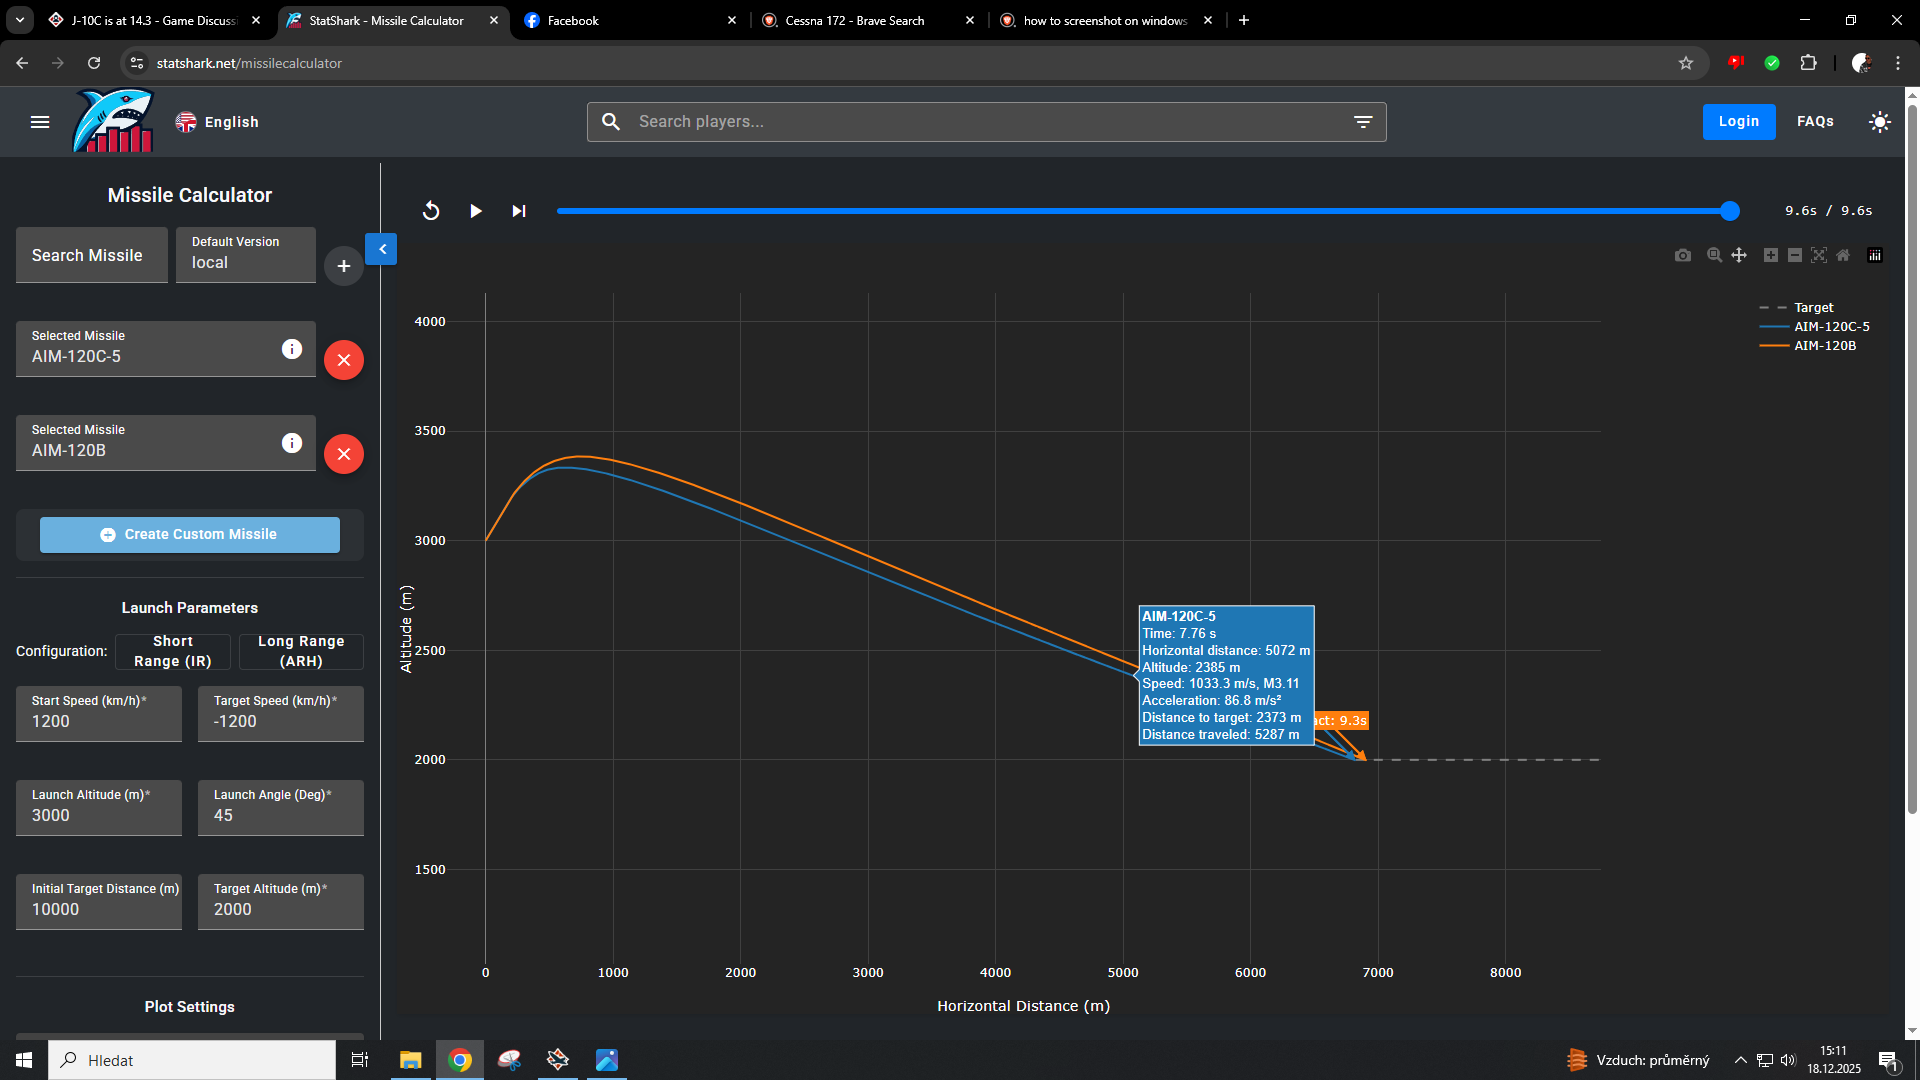Toggle light/dark theme sun icon
The image size is (1920, 1080).
1880,122
